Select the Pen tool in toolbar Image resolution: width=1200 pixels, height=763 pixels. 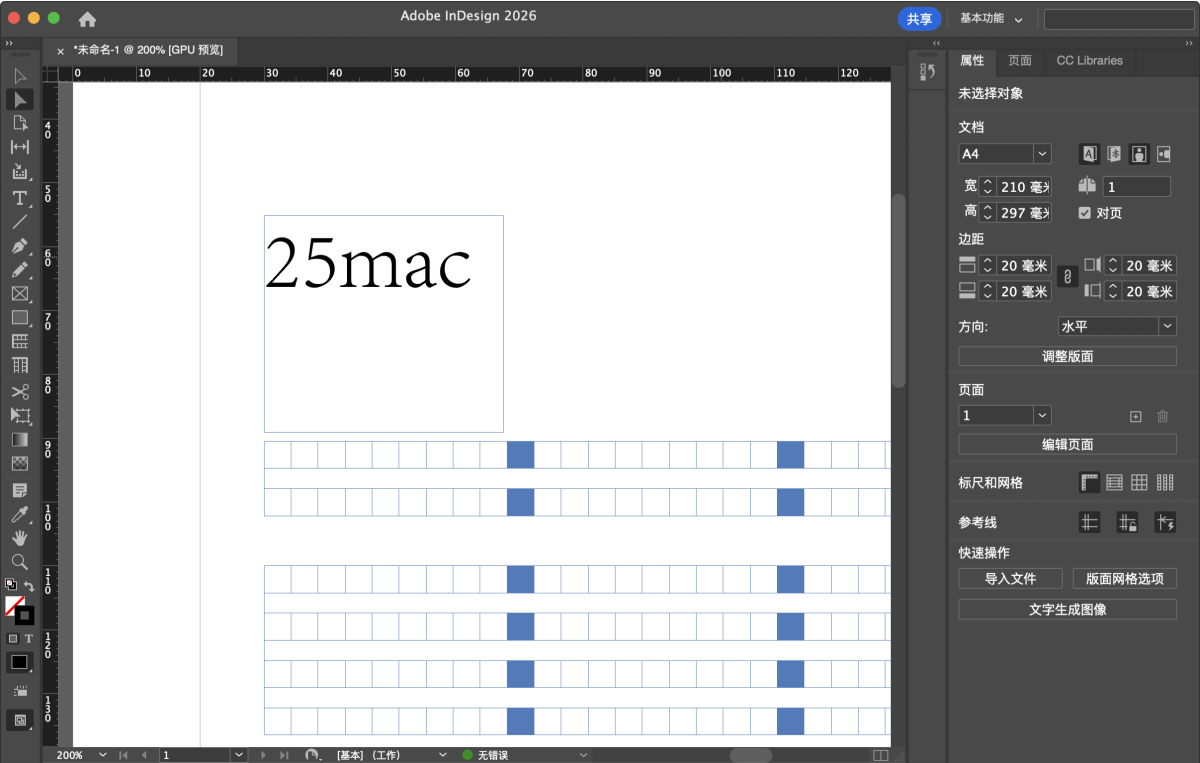(19, 246)
